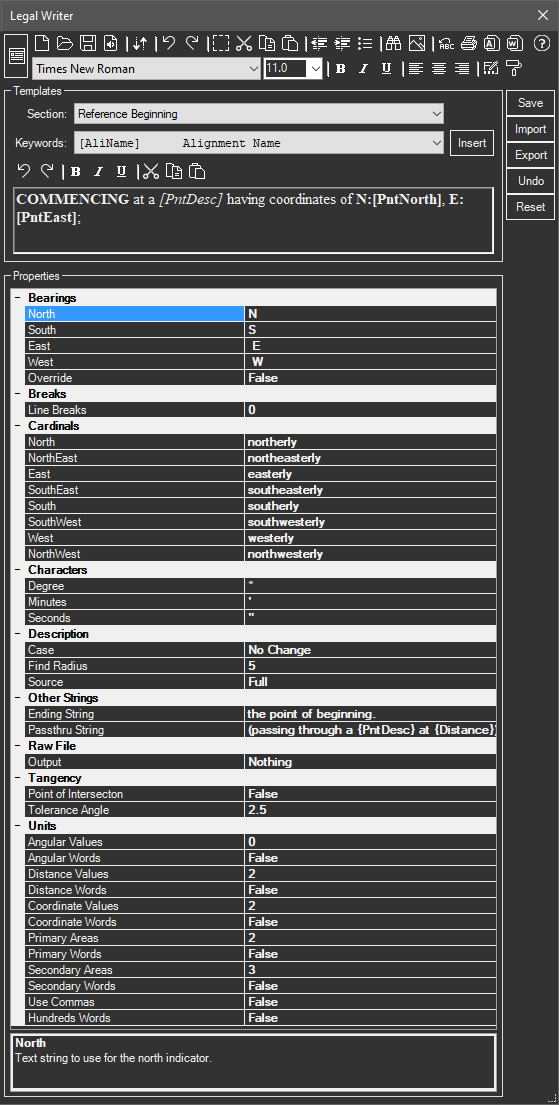Click the ABC spell check icon
559x1105 pixels.
[x=446, y=44]
